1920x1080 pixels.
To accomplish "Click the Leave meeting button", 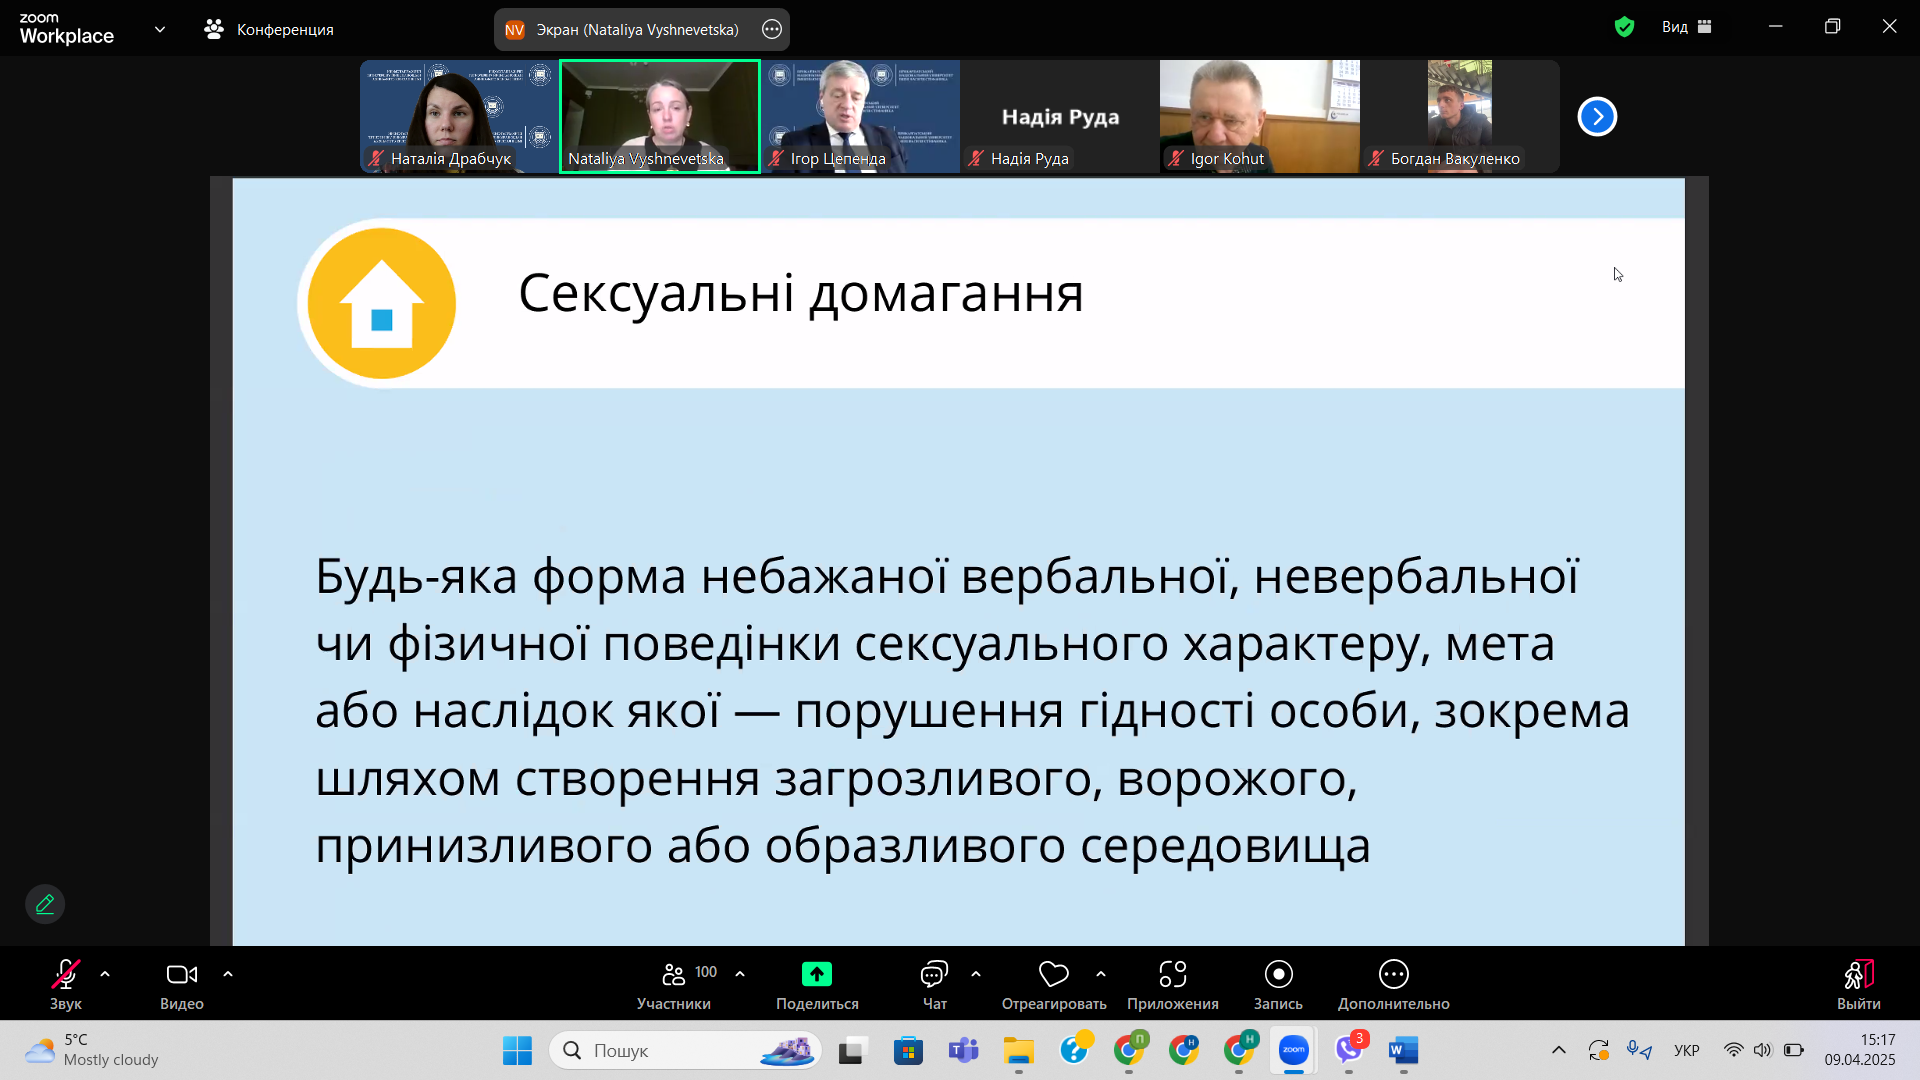I will coord(1858,974).
